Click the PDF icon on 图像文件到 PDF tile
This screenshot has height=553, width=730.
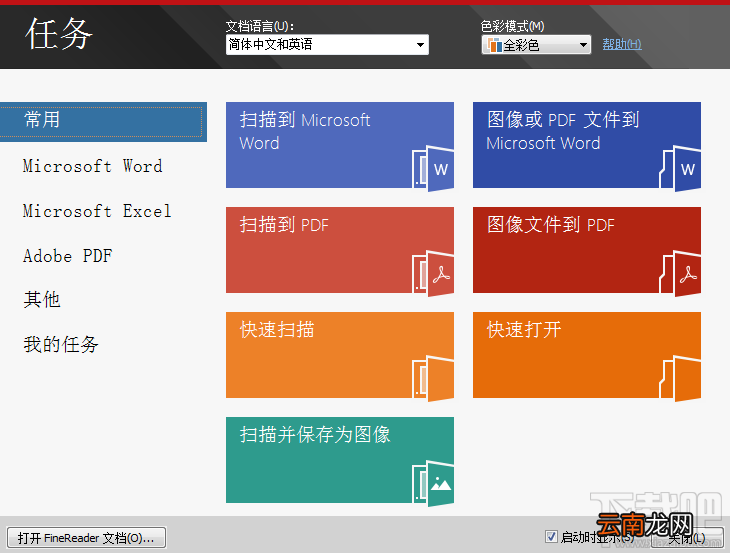coord(680,274)
